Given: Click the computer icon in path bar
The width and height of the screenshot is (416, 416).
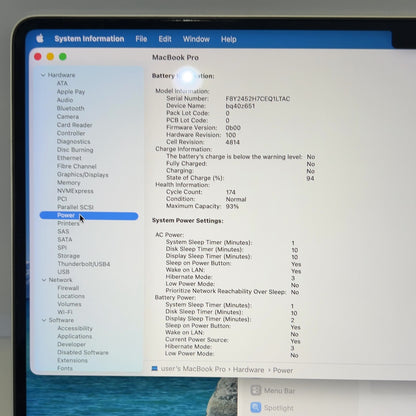Looking at the screenshot, I should click(155, 368).
